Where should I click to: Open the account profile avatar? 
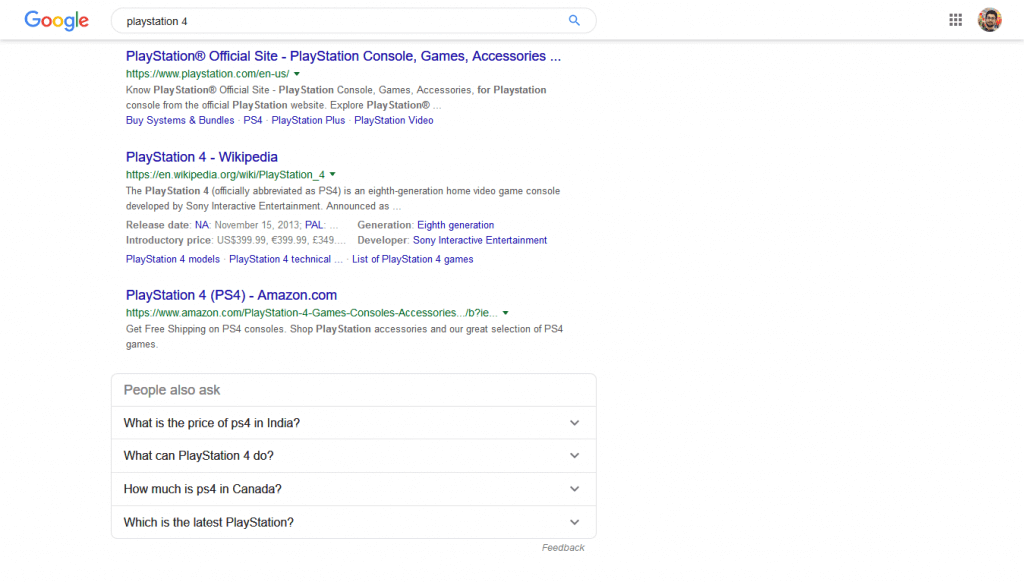click(989, 20)
